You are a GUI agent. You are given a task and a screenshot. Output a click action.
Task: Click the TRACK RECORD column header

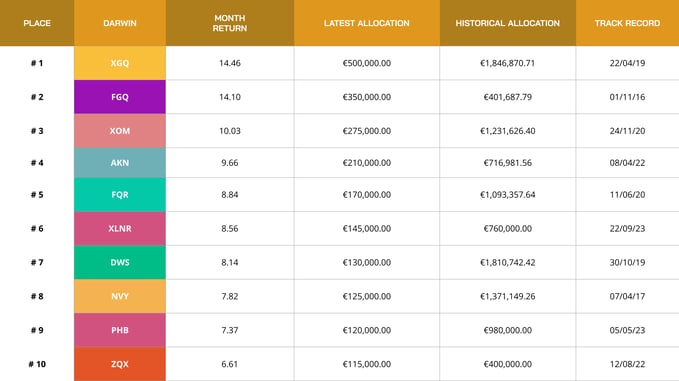pos(627,23)
